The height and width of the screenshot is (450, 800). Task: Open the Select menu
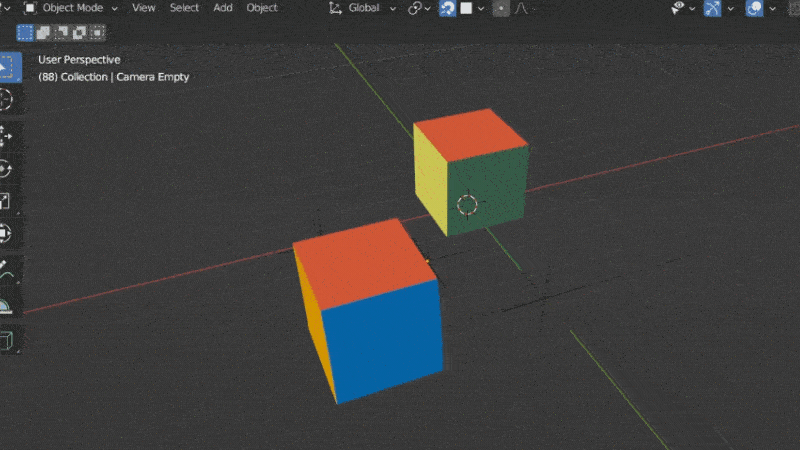184,8
